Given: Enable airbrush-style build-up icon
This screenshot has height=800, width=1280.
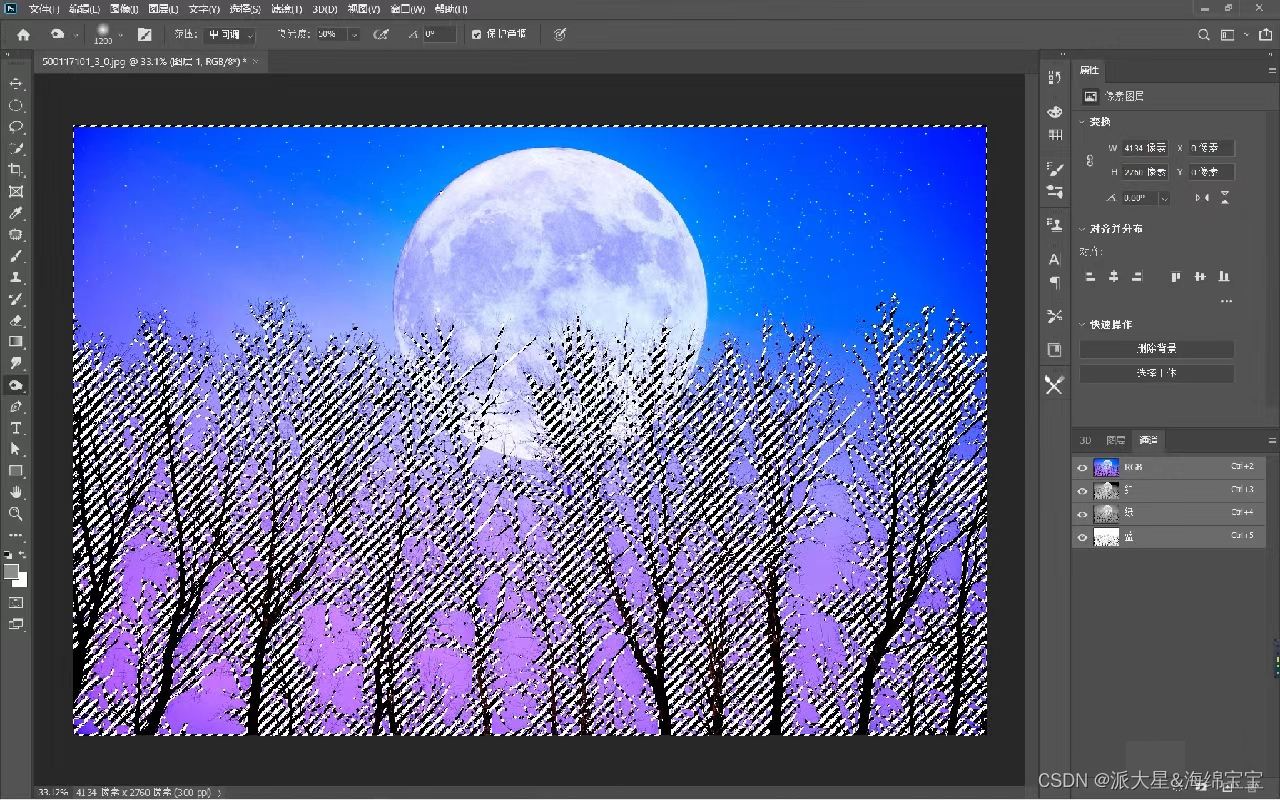Looking at the screenshot, I should coord(381,34).
